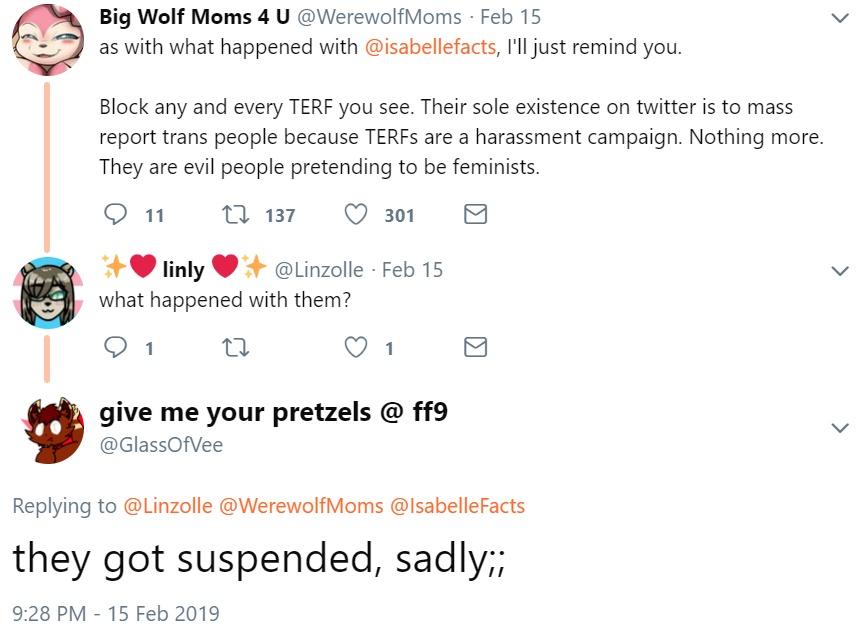This screenshot has width=859, height=634.
Task: Expand the options menu on linly's tweet
Action: click(x=838, y=271)
